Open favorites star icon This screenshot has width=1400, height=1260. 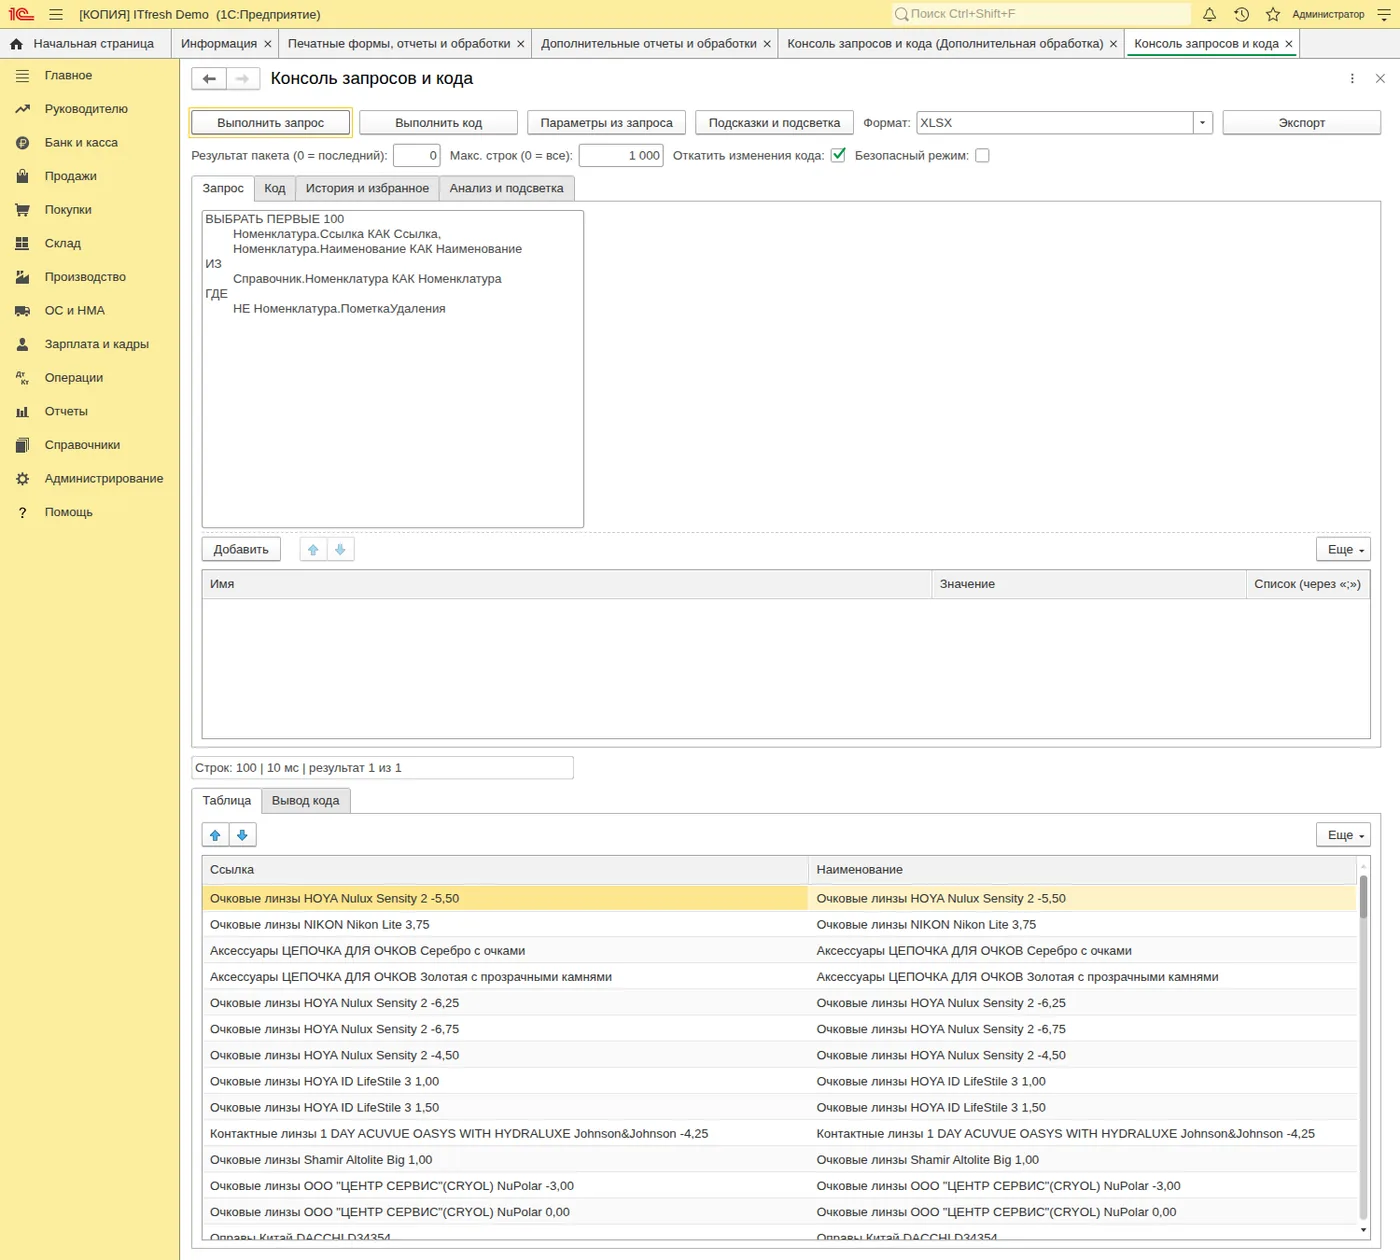tap(1273, 14)
